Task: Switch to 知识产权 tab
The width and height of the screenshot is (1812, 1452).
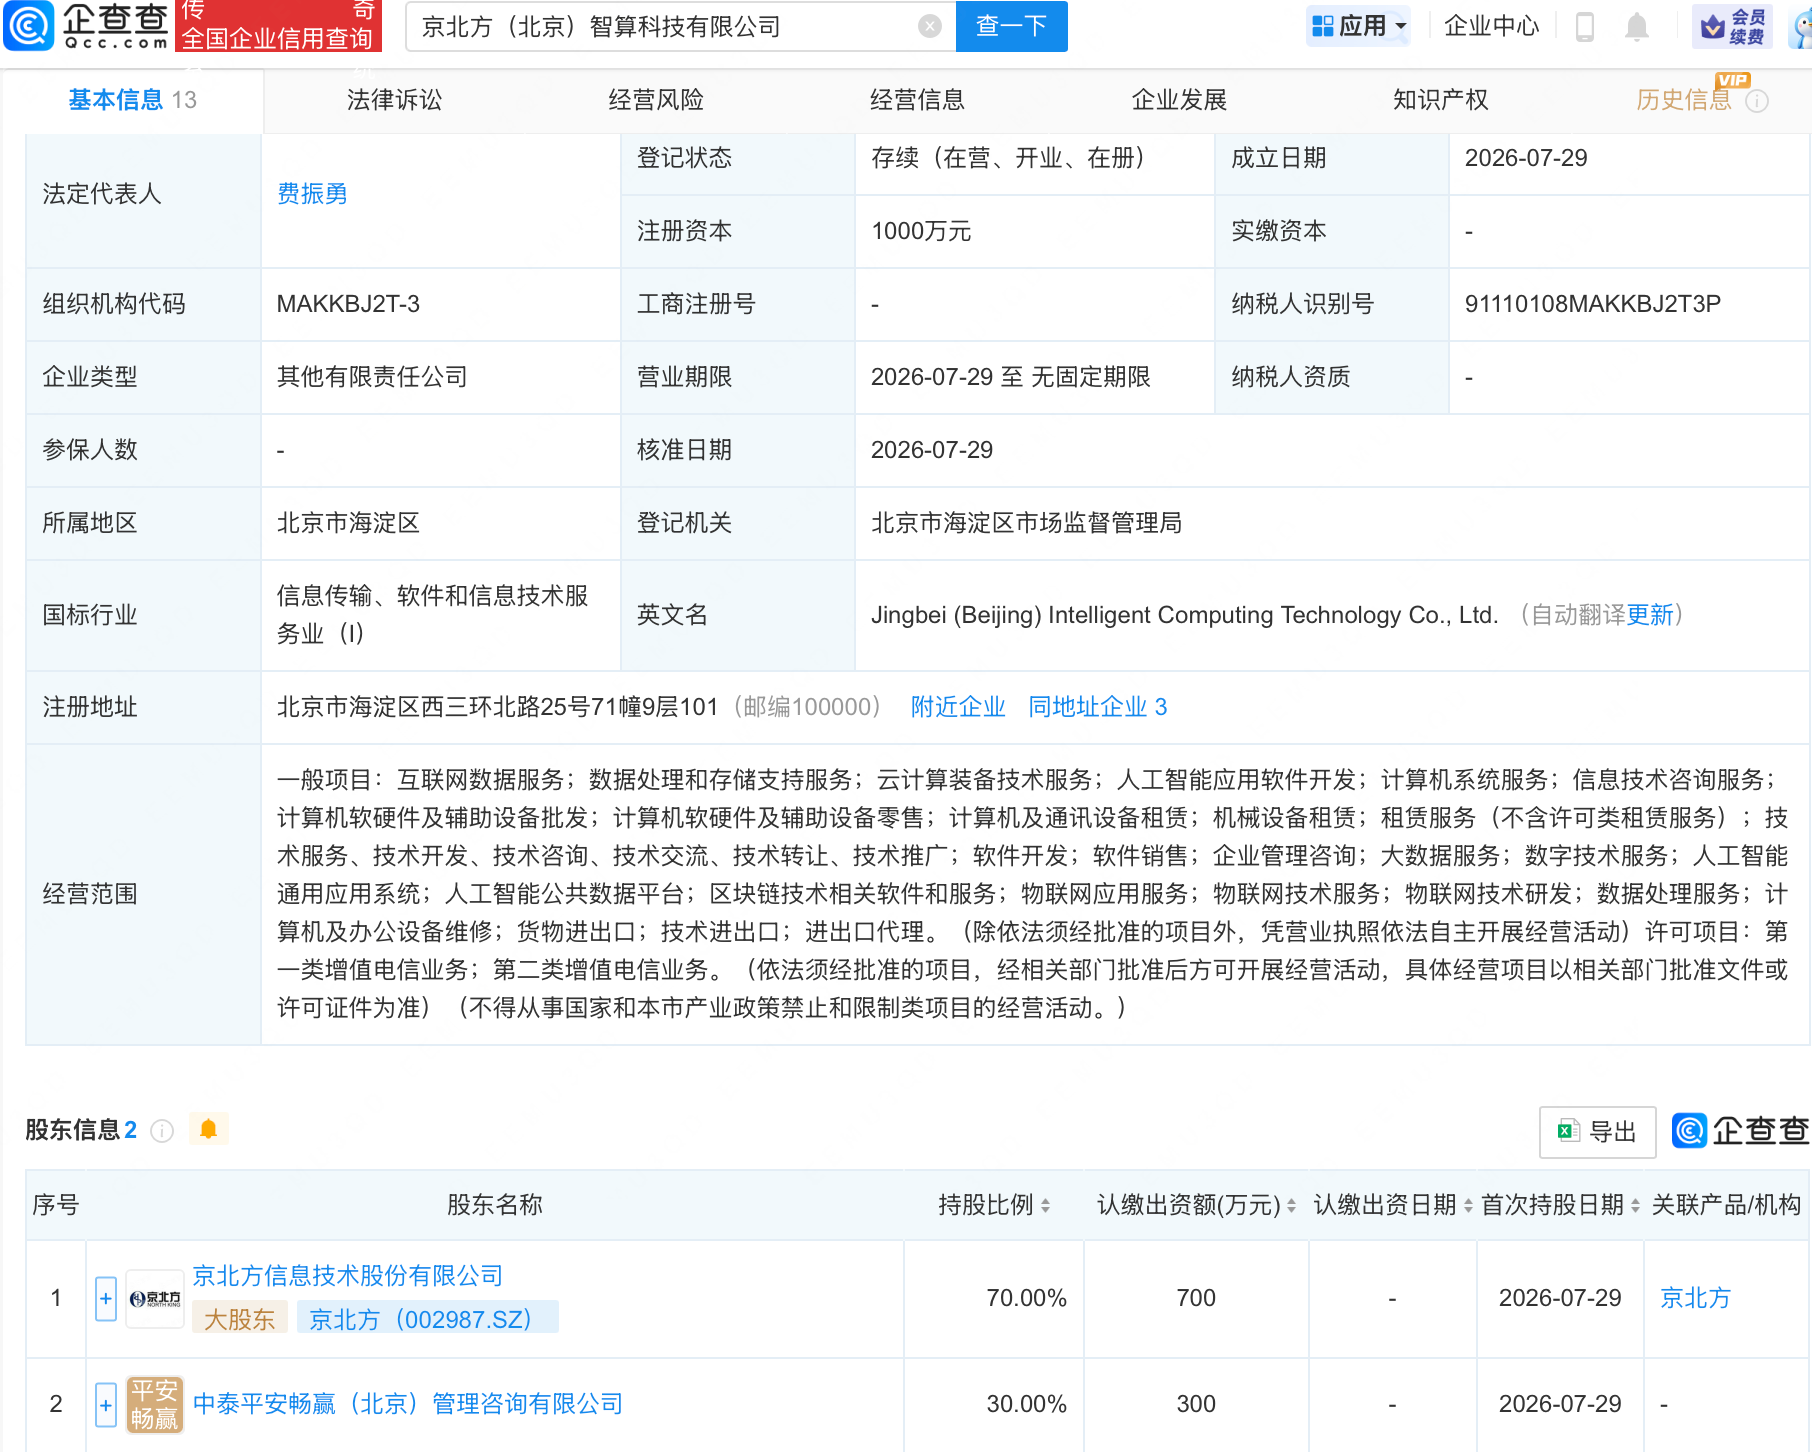Action: click(x=1441, y=100)
